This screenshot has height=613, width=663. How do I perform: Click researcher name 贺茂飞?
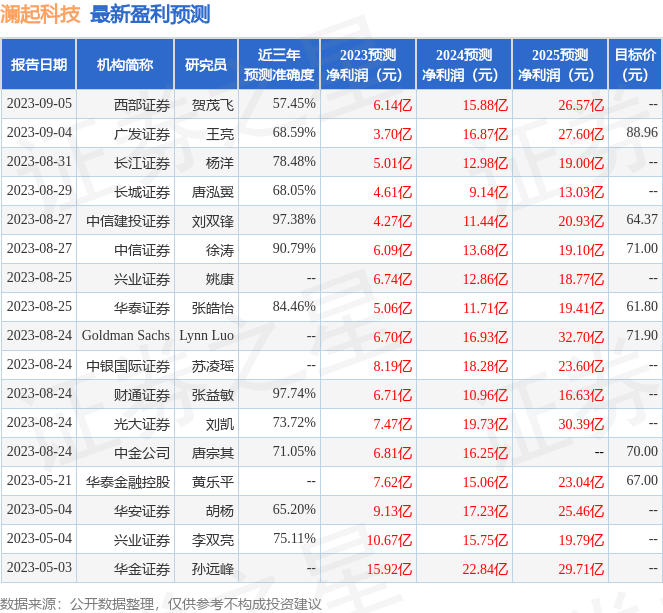[x=213, y=105]
